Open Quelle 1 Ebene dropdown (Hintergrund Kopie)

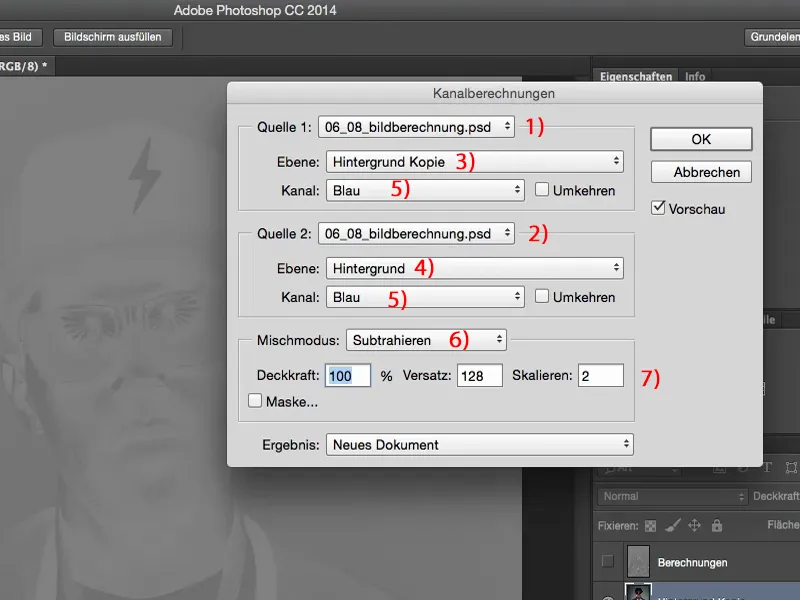tap(474, 162)
